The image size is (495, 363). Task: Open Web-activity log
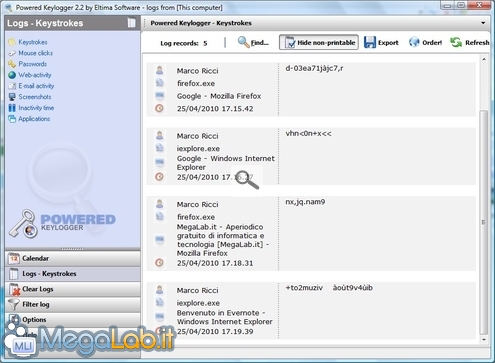pyautogui.click(x=35, y=75)
